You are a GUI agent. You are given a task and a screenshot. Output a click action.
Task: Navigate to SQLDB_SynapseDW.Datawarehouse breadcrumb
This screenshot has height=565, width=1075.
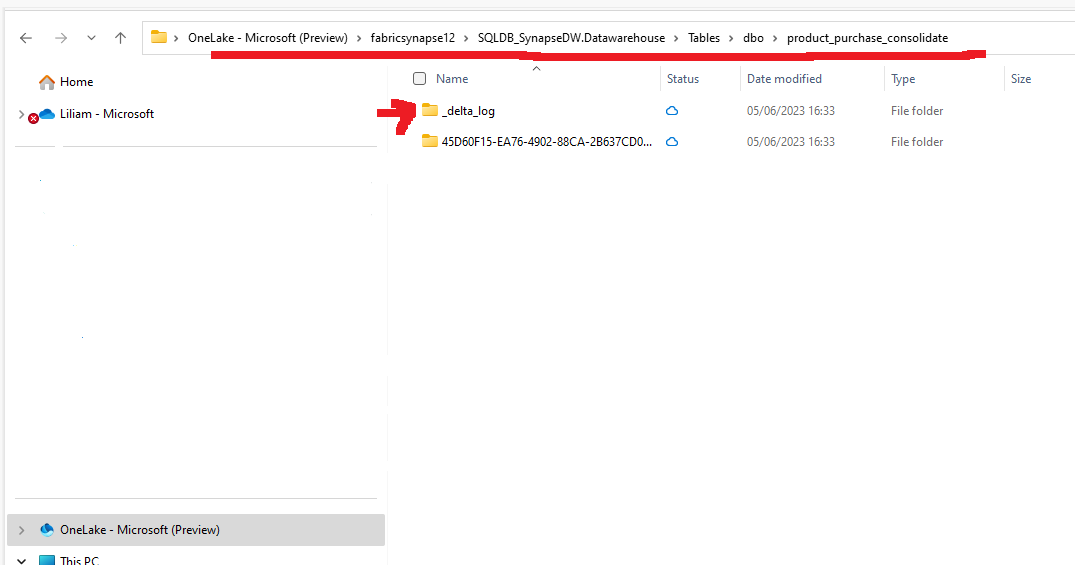(x=571, y=38)
